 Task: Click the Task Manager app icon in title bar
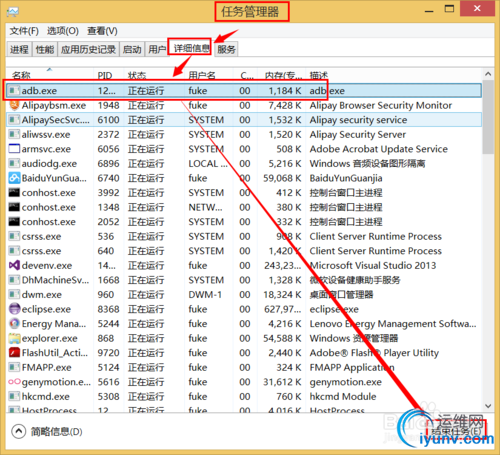tap(13, 12)
